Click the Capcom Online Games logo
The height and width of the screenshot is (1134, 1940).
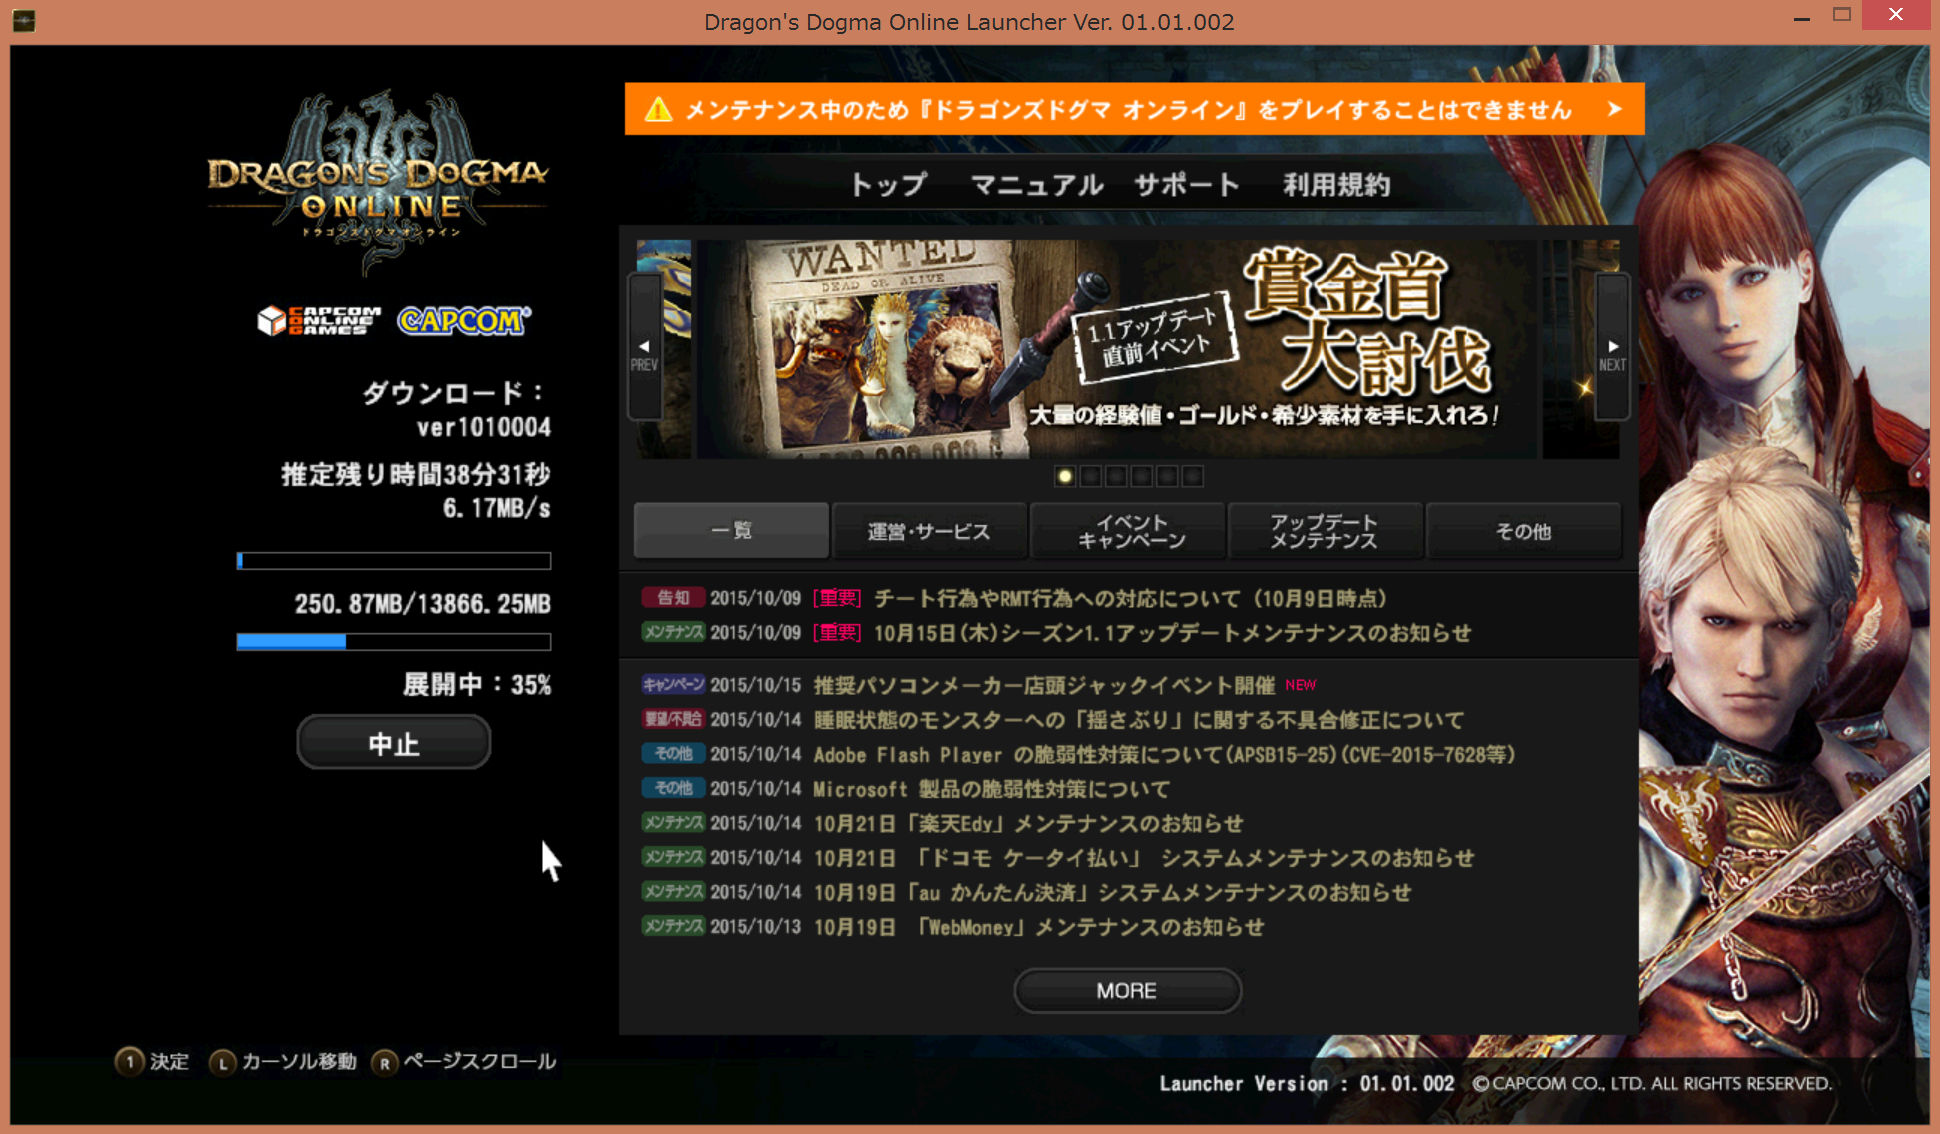pyautogui.click(x=319, y=320)
